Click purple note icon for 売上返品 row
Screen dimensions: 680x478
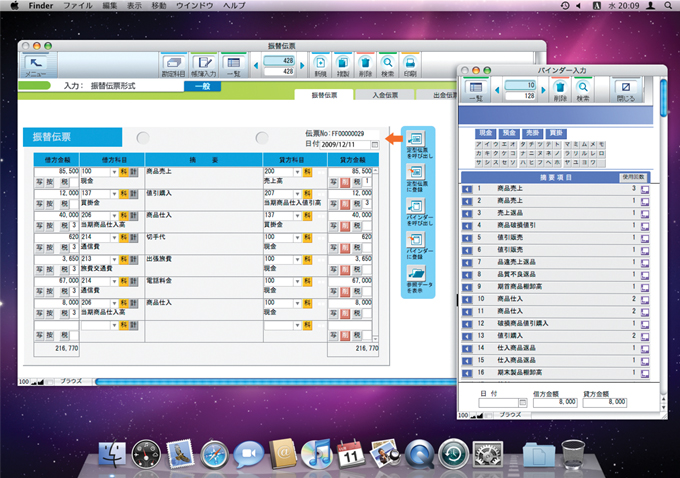tap(645, 214)
